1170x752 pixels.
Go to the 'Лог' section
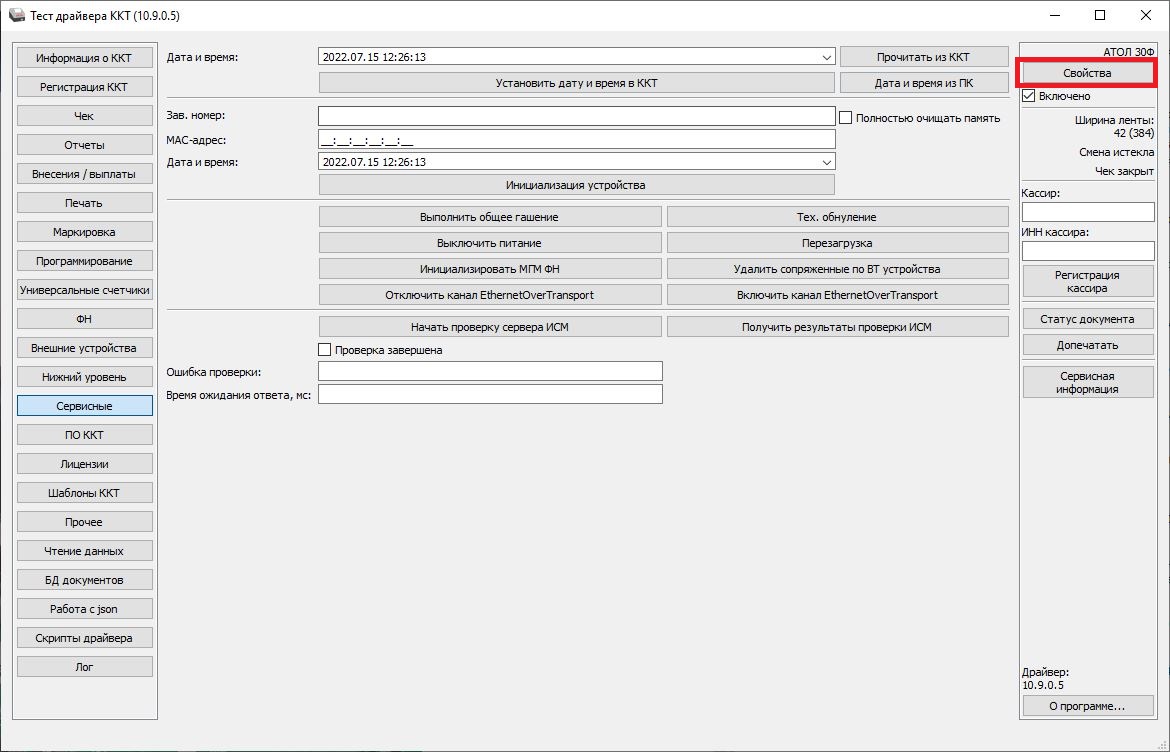click(x=84, y=667)
